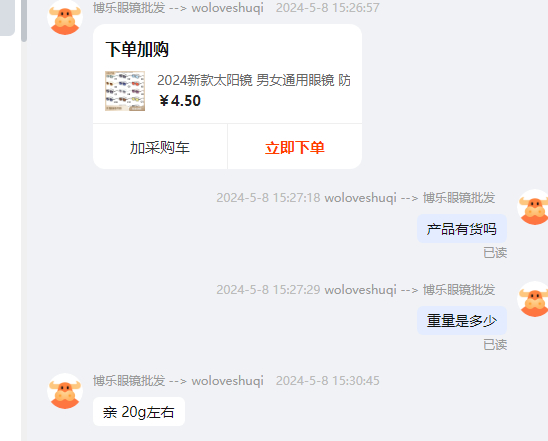Click the 下单加购 card heading

(137, 49)
